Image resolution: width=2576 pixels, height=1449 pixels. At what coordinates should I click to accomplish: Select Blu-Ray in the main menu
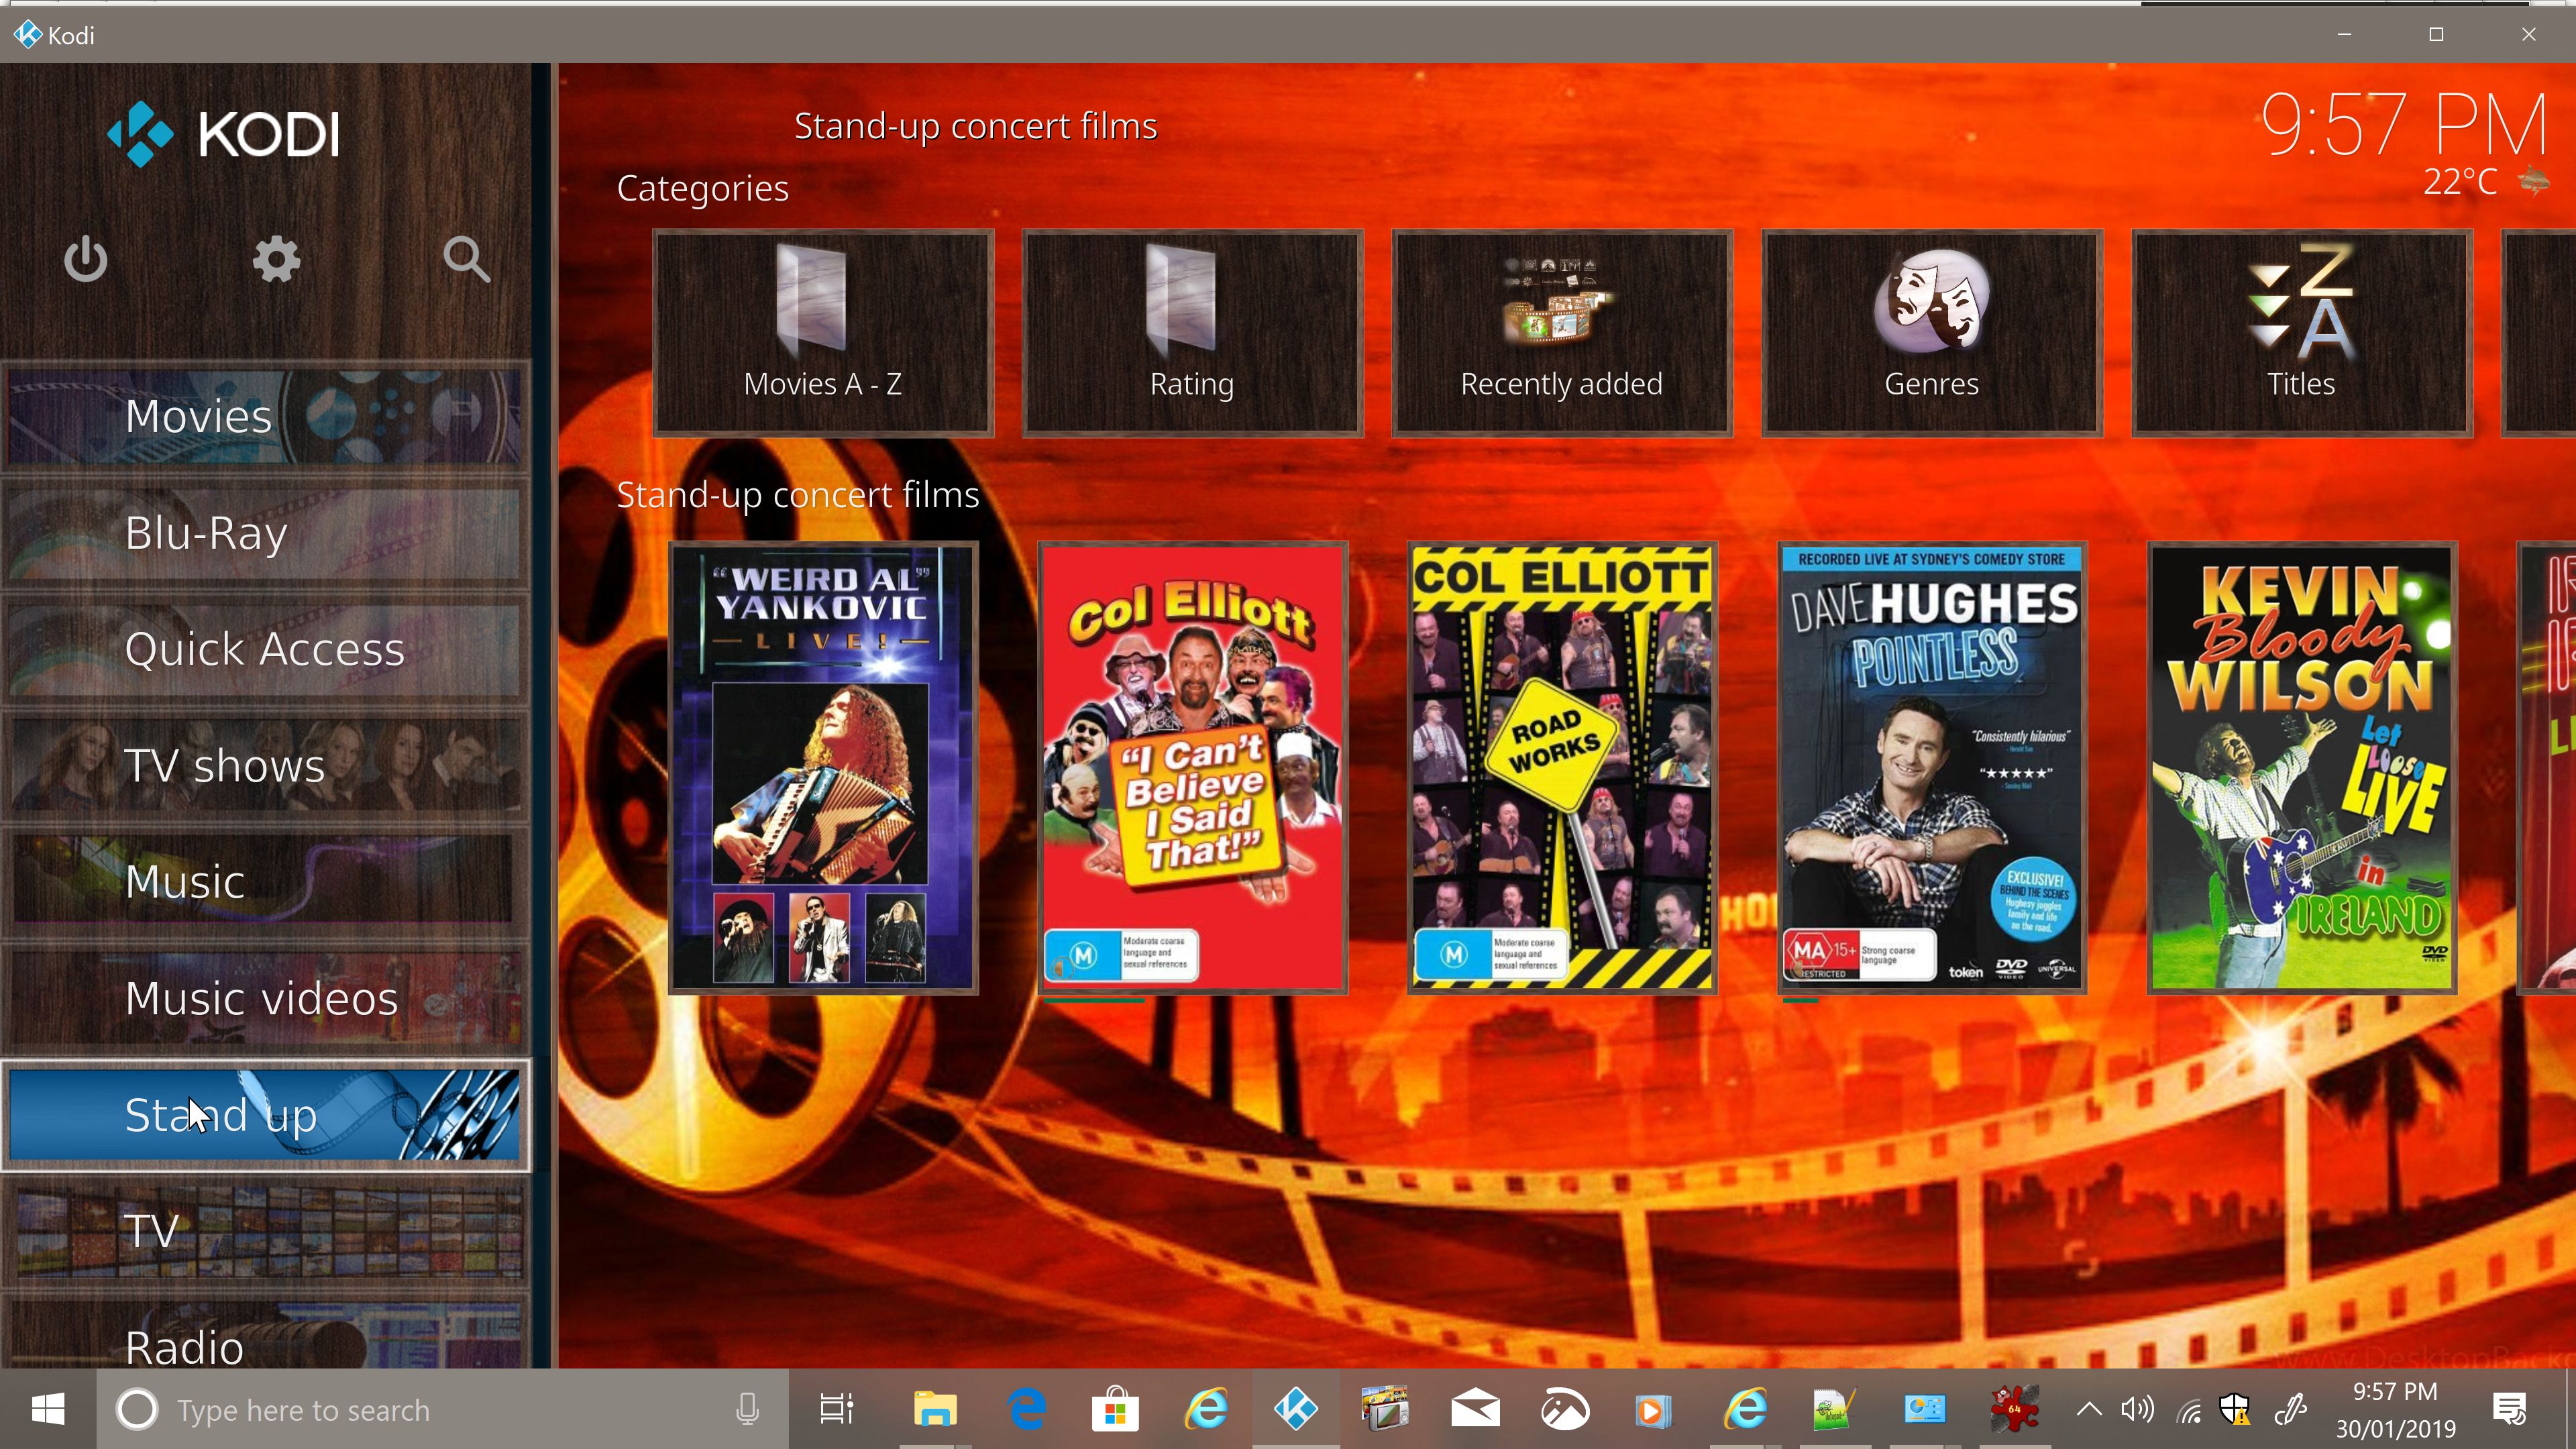[x=265, y=533]
